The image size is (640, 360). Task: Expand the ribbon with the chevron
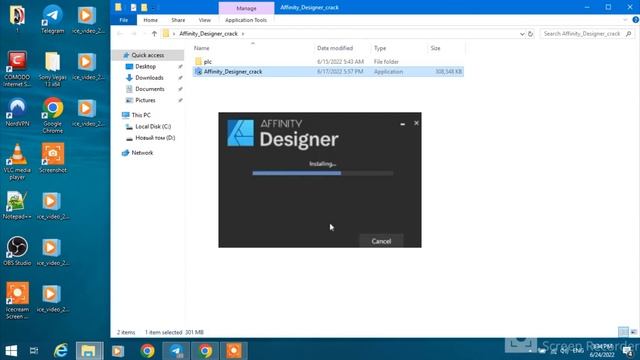click(x=625, y=20)
